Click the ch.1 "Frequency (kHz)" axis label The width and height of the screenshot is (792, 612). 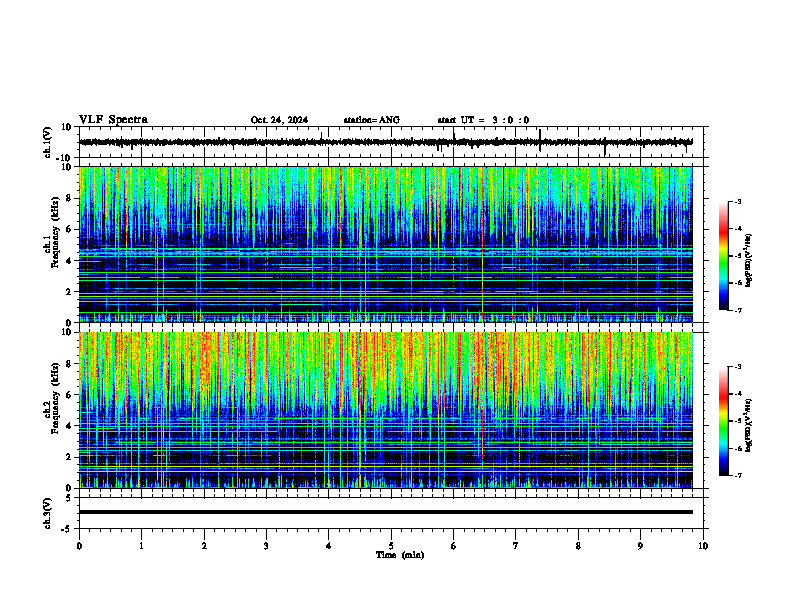[x=56, y=232]
